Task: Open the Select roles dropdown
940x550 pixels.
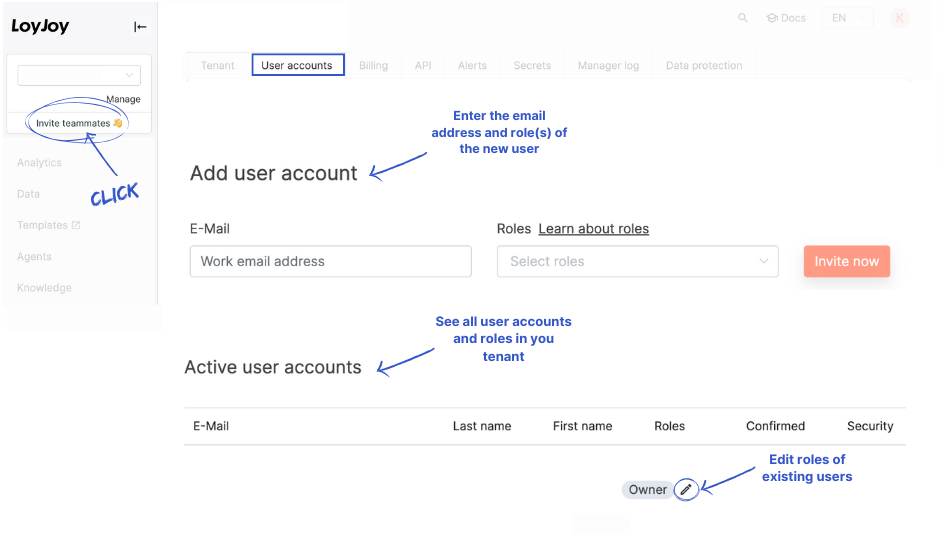Action: (x=637, y=261)
